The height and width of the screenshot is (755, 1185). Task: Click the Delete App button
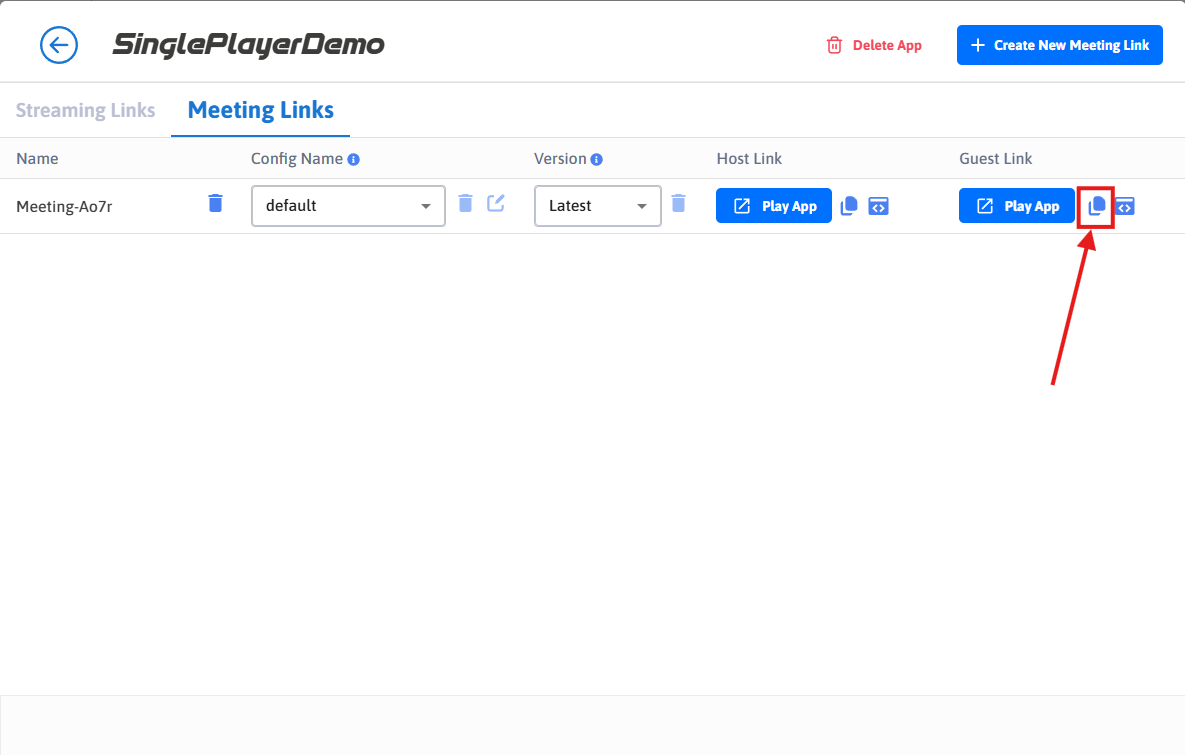point(874,45)
